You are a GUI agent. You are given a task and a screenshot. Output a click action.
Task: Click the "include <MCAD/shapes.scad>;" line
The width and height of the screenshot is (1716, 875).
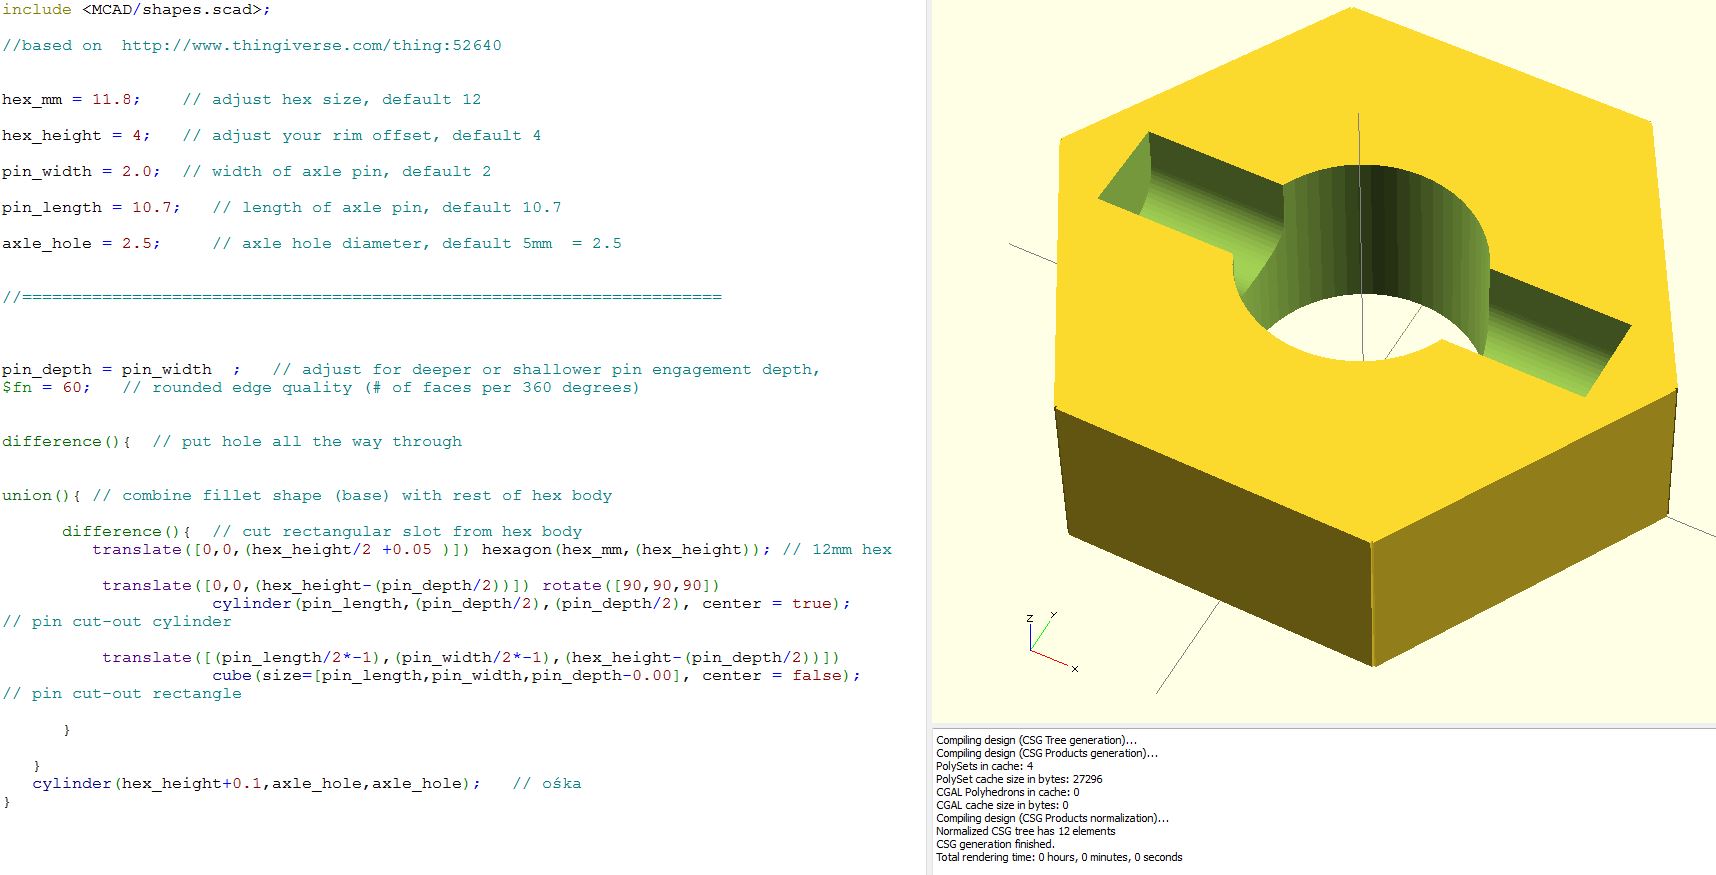click(136, 9)
